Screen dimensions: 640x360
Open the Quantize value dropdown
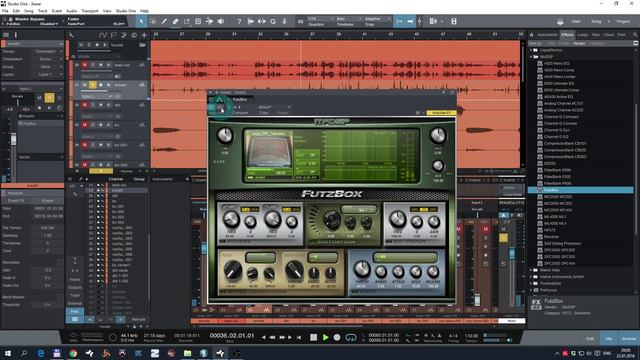[x=320, y=19]
